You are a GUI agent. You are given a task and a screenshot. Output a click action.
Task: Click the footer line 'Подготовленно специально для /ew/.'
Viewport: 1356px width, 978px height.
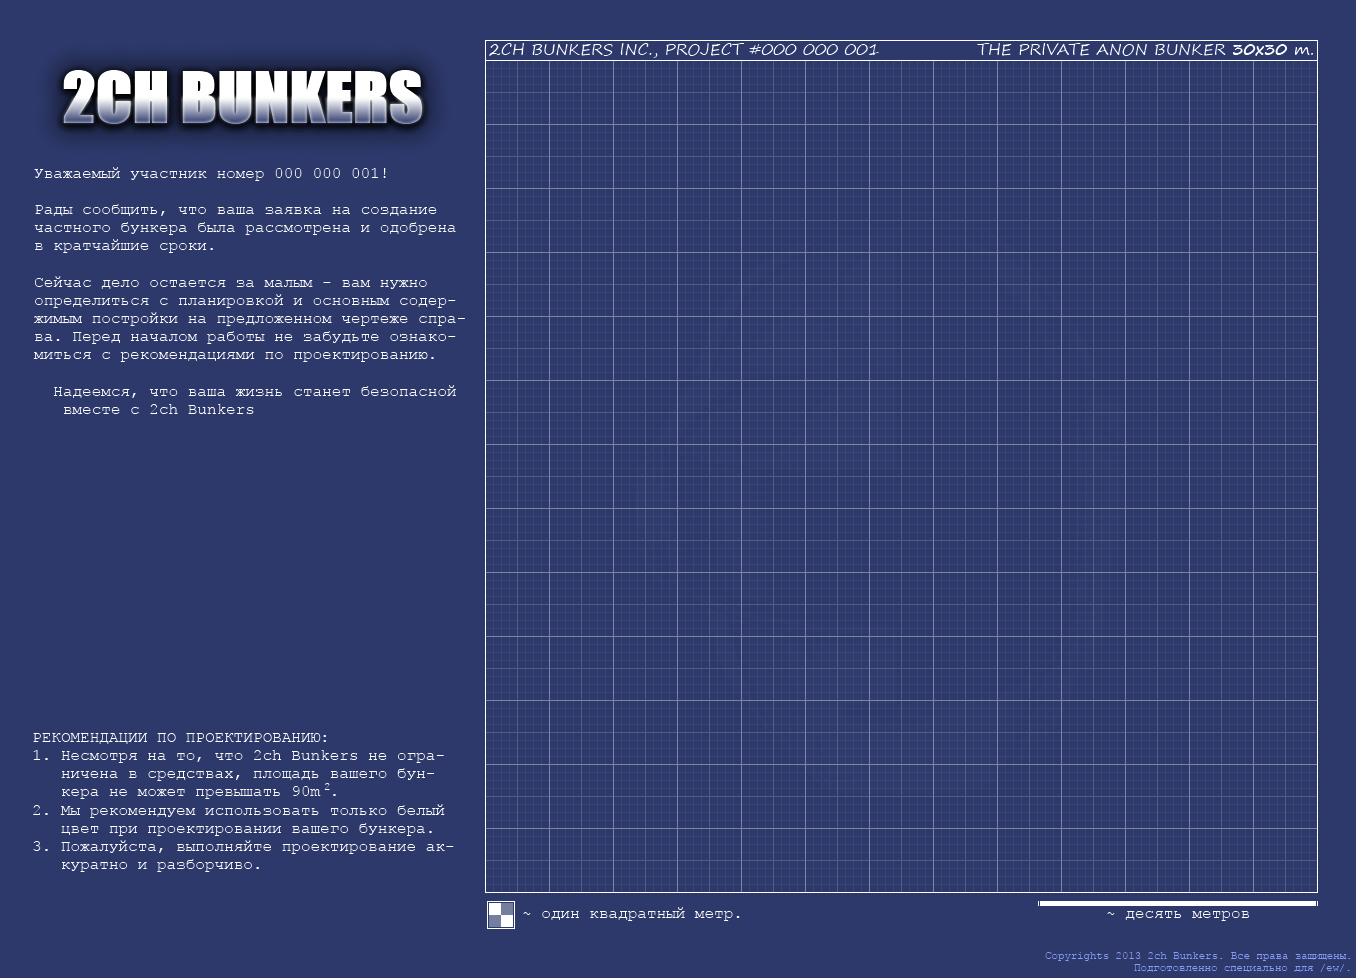(1242, 968)
